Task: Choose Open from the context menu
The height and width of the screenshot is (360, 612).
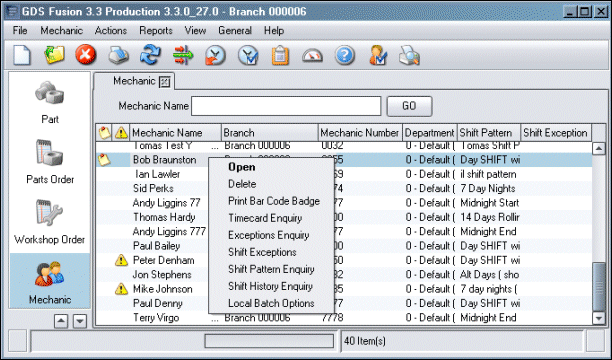Action: click(x=271, y=167)
